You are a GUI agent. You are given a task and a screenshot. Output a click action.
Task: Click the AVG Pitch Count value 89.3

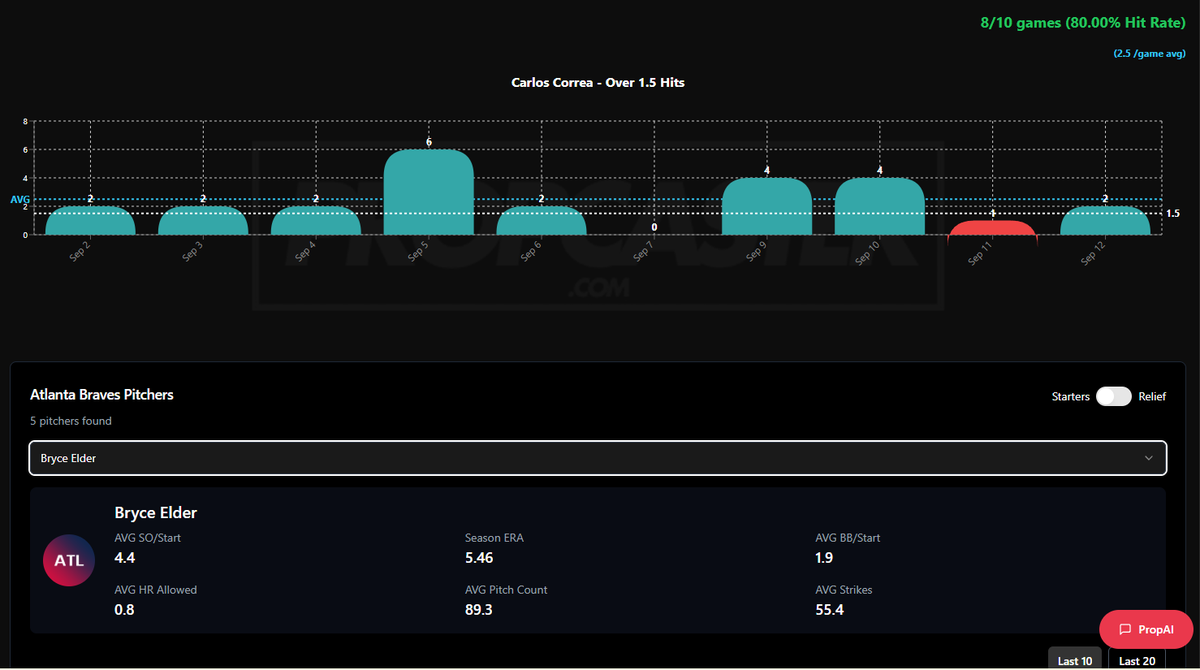coord(479,609)
